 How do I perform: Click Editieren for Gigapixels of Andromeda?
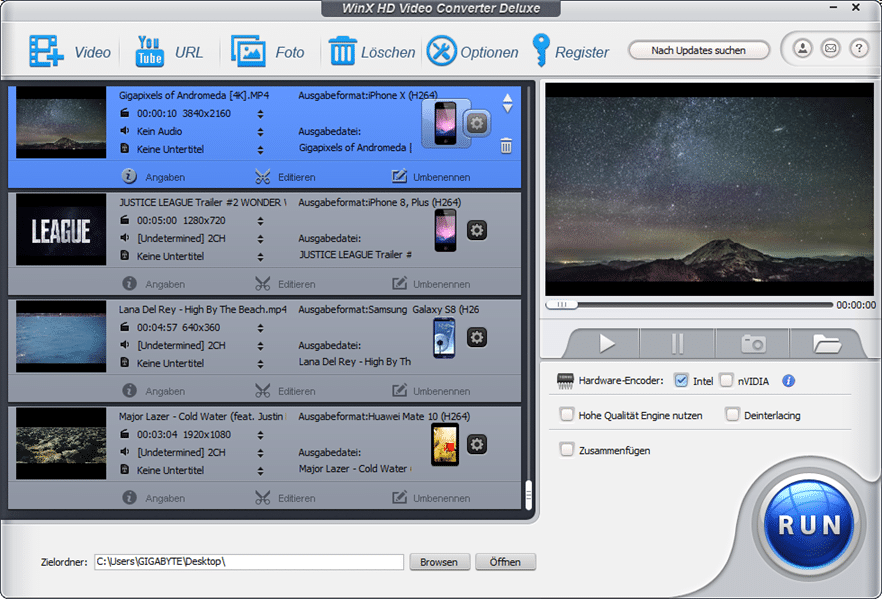click(285, 177)
